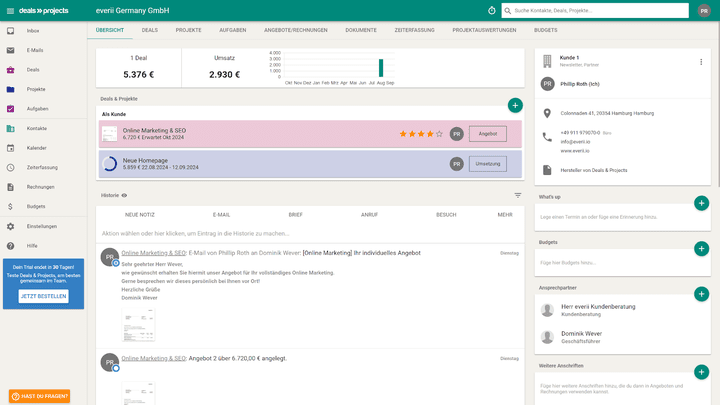Open the three-dot menu on Kunde 1 card
The width and height of the screenshot is (720, 405).
tap(700, 62)
